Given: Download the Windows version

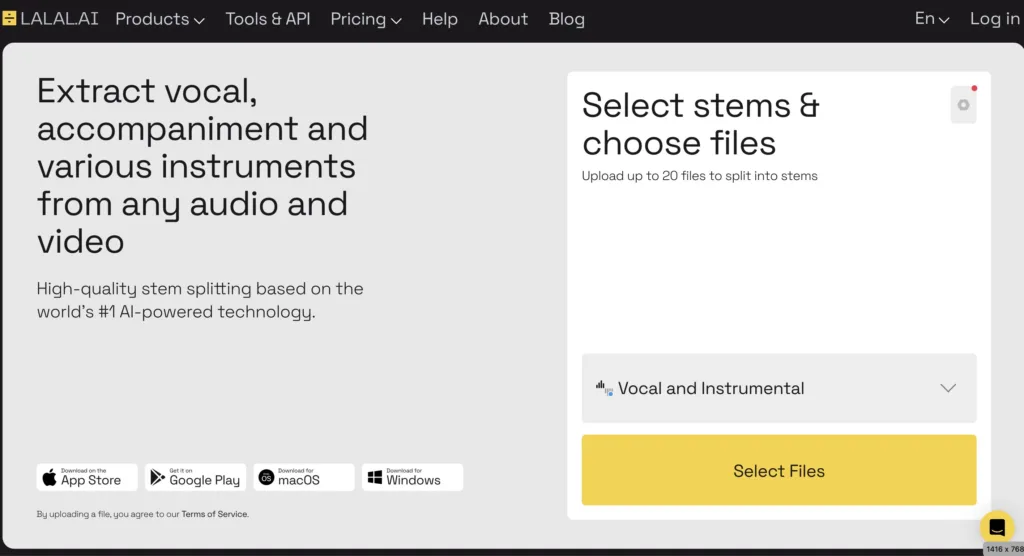Looking at the screenshot, I should [x=412, y=477].
